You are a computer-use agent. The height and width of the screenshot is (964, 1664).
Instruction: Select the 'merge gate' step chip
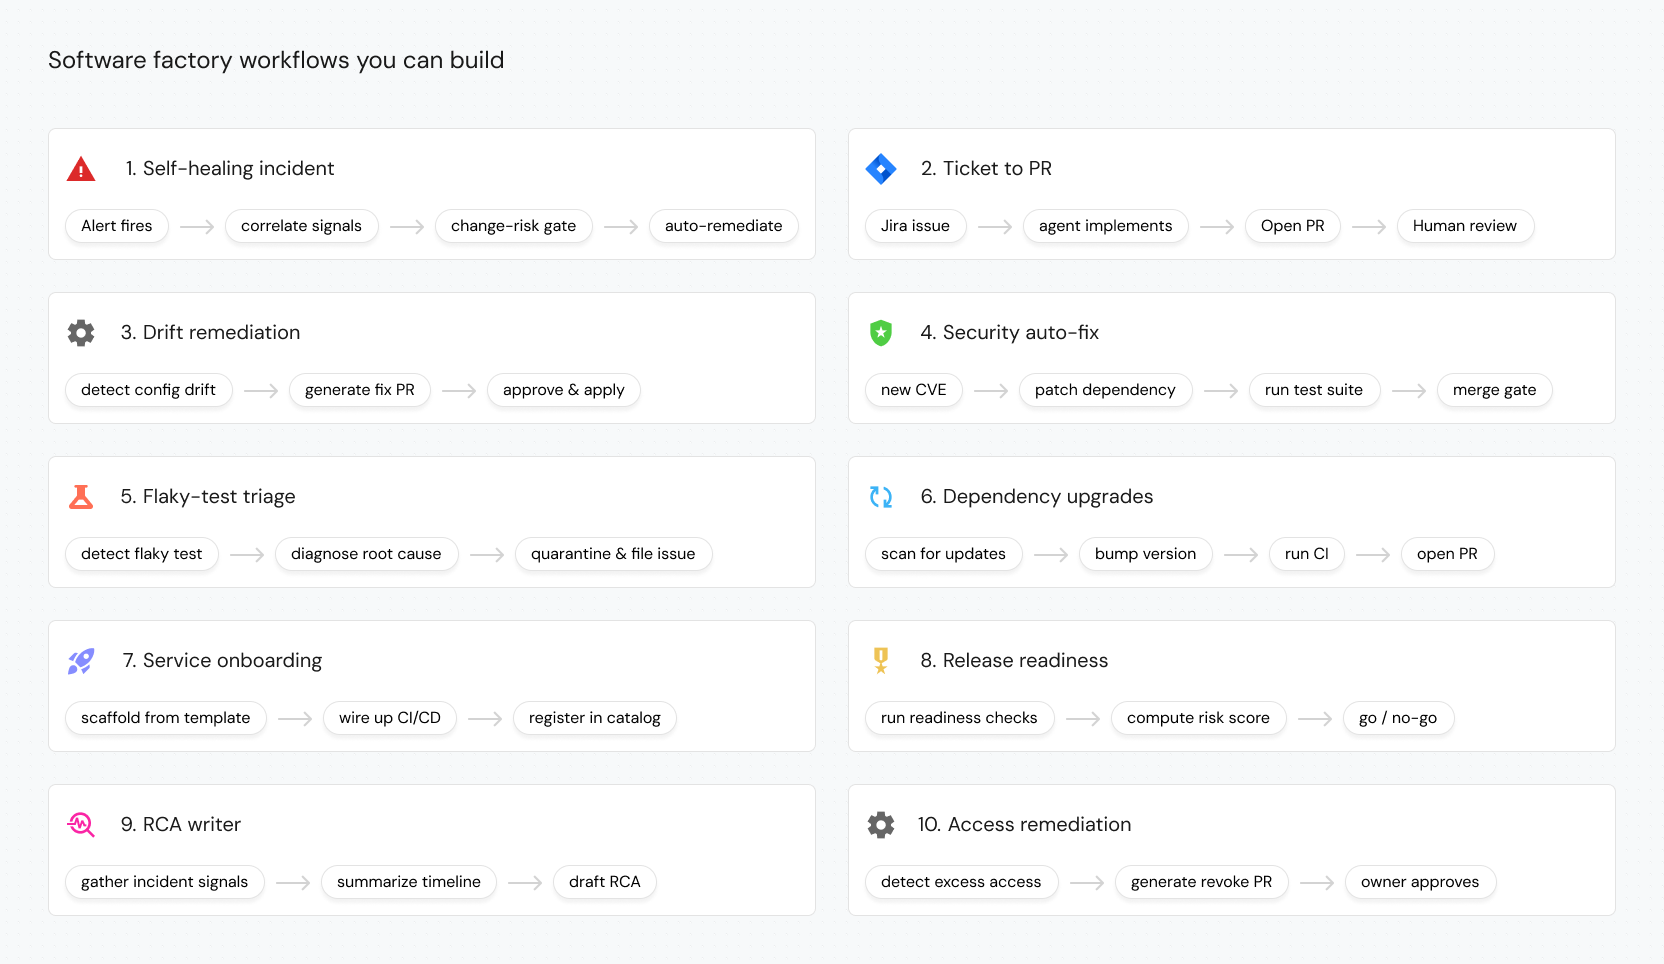point(1495,390)
